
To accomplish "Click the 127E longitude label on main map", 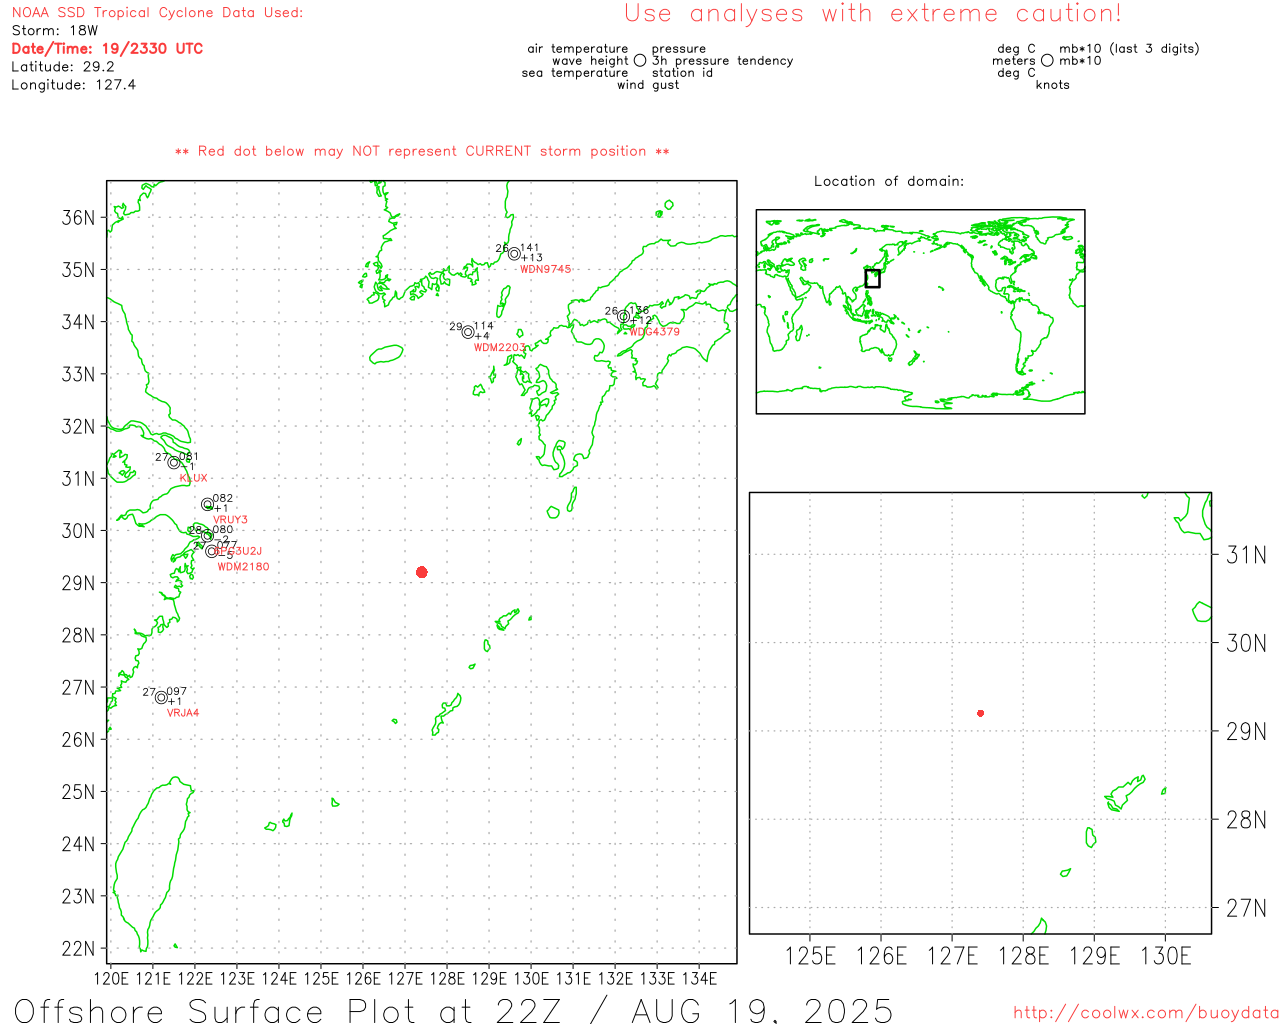I will 405,979.
